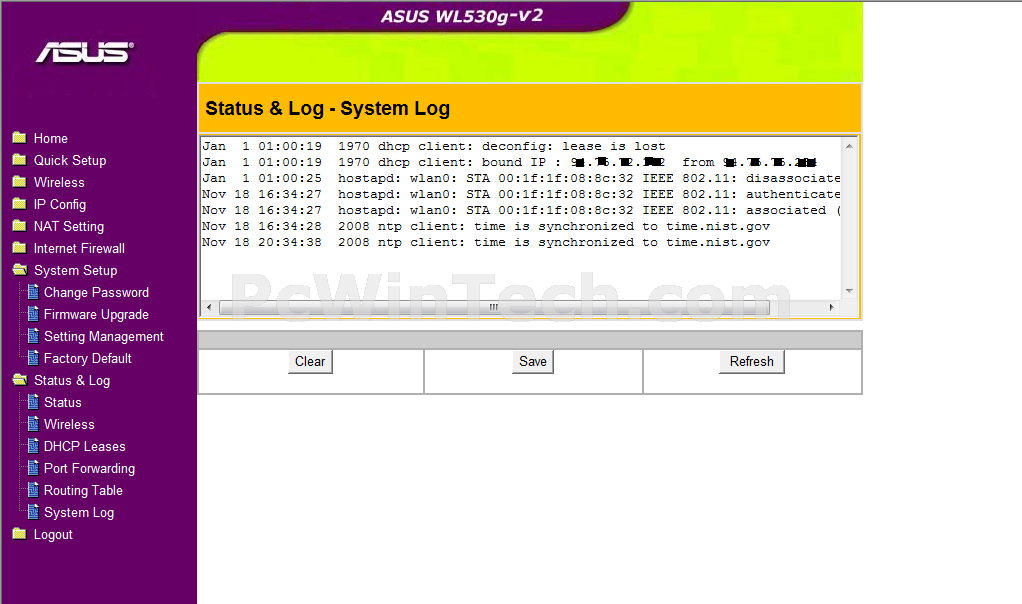Select Status & Log menu label
Viewport: 1022px width, 604px height.
click(72, 381)
